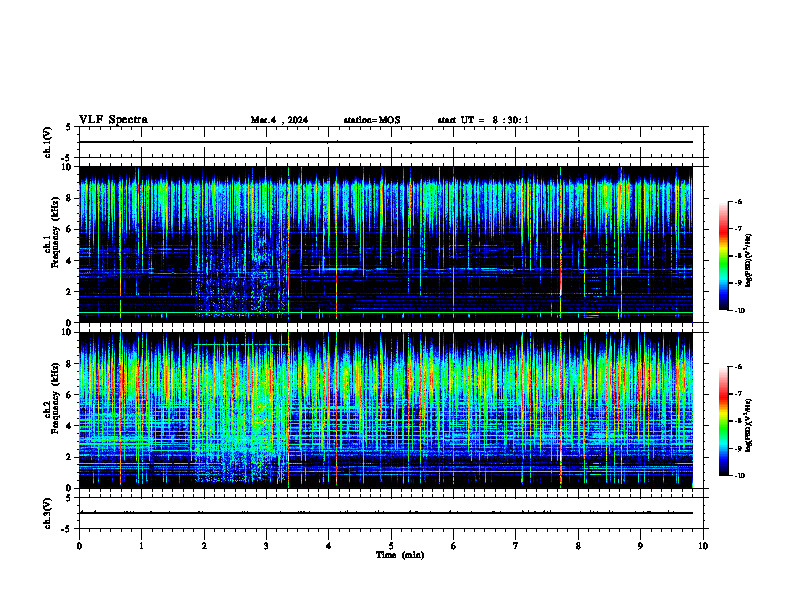The image size is (792, 612).
Task: Click the "-9" label on ch.1 colorbar
Action: (x=738, y=283)
